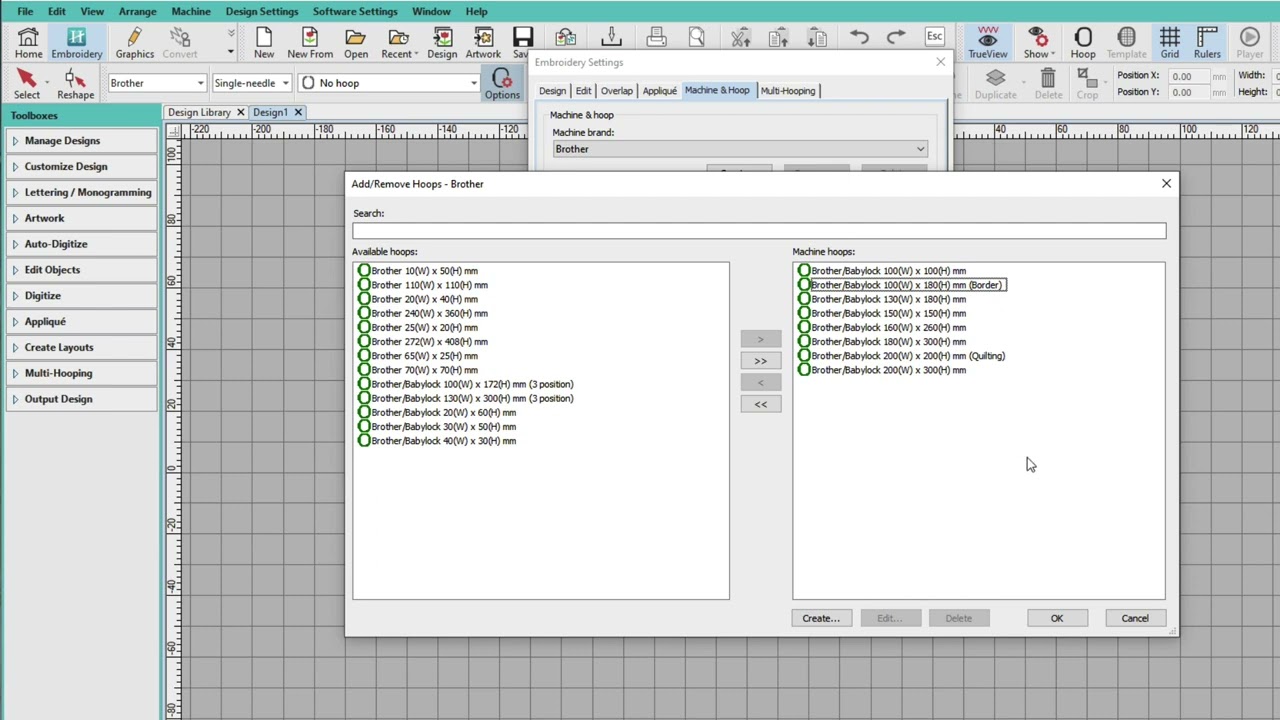Open embroidery Options gear icon
Viewport: 1280px width, 720px height.
[502, 84]
